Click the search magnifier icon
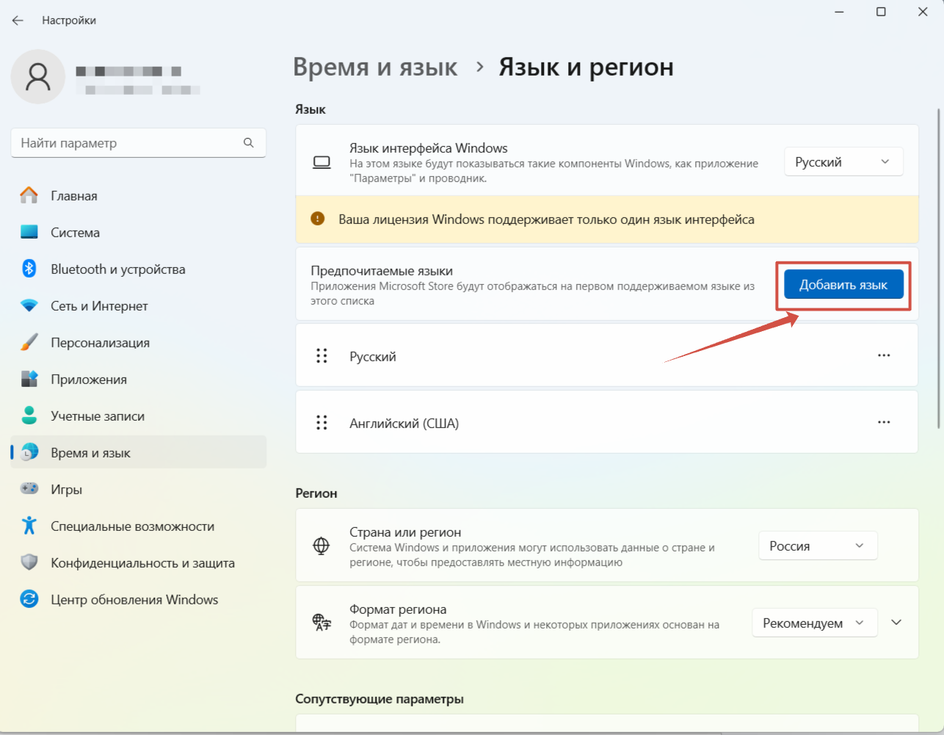 pos(249,143)
